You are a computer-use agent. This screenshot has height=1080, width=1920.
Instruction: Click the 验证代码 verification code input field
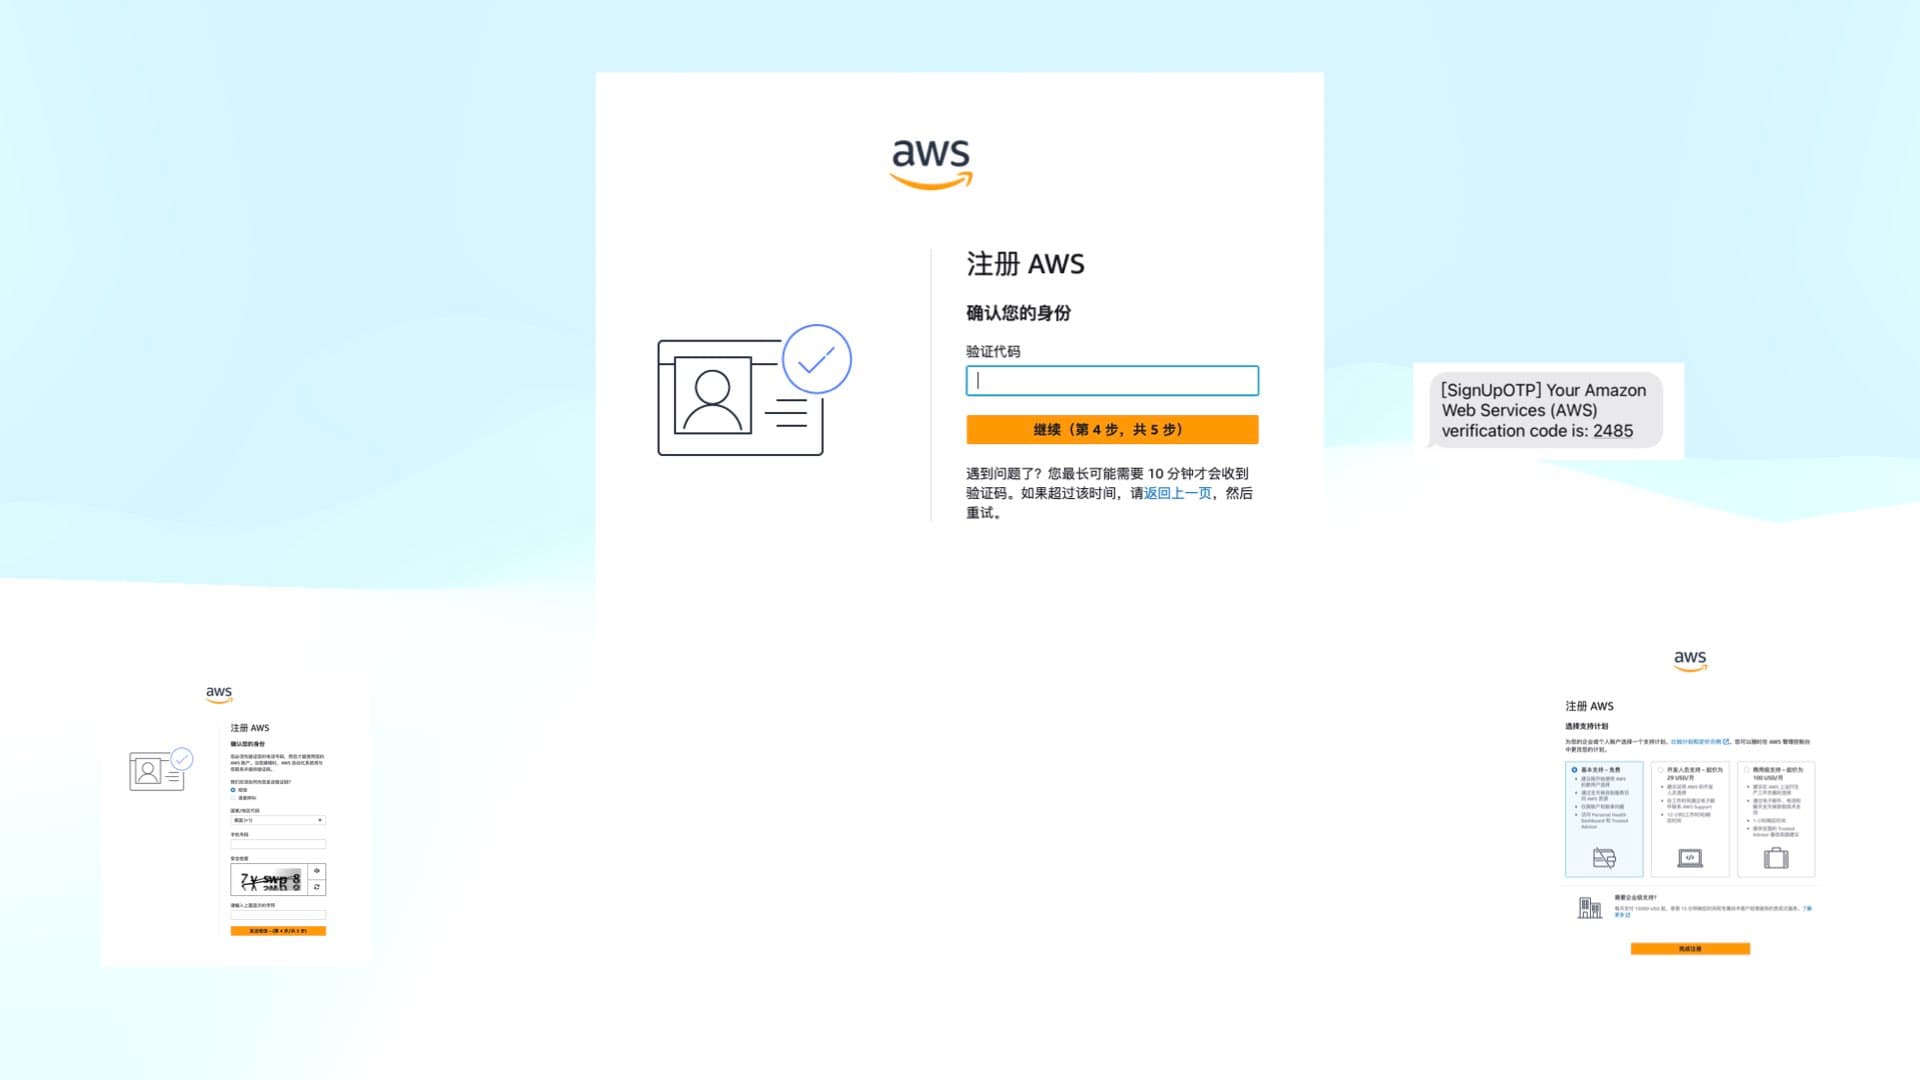[x=1112, y=381]
